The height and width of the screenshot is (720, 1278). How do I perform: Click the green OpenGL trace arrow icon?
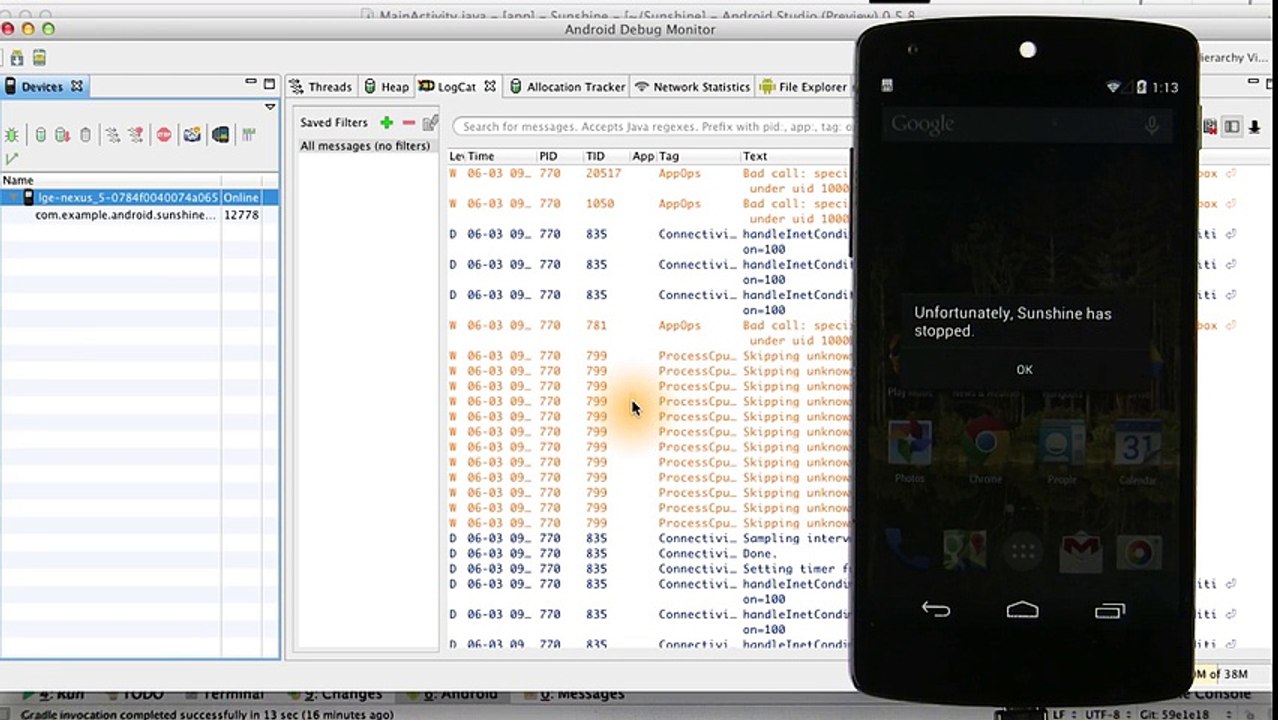11,159
